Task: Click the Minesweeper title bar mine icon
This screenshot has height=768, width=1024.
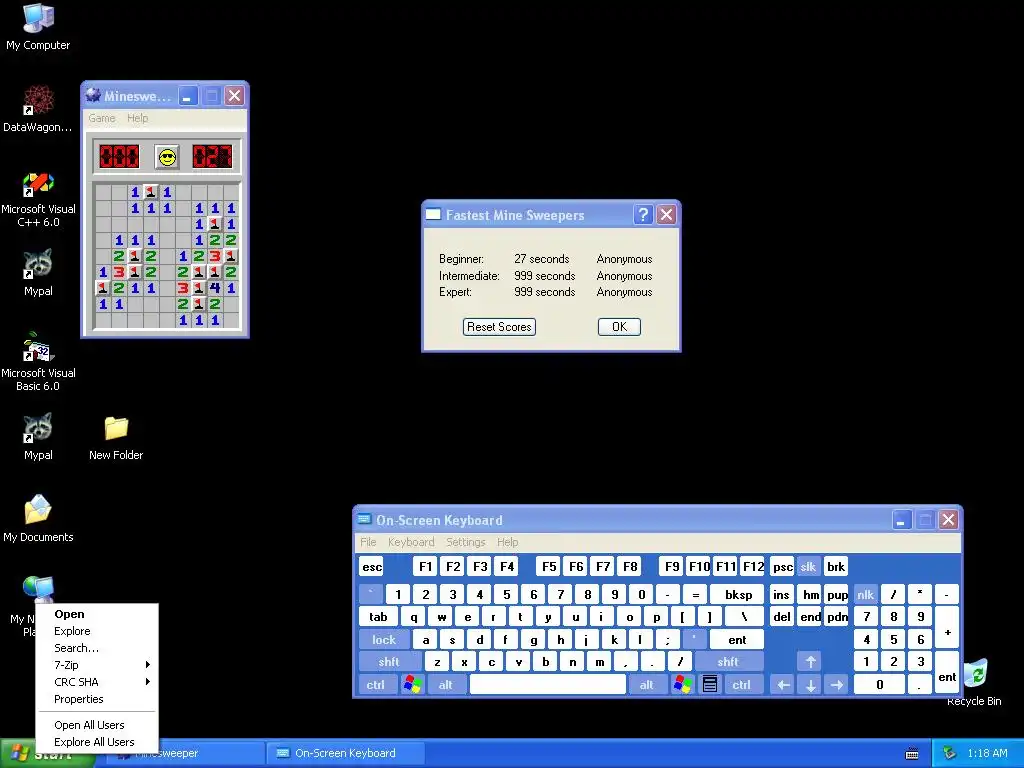Action: coord(93,96)
